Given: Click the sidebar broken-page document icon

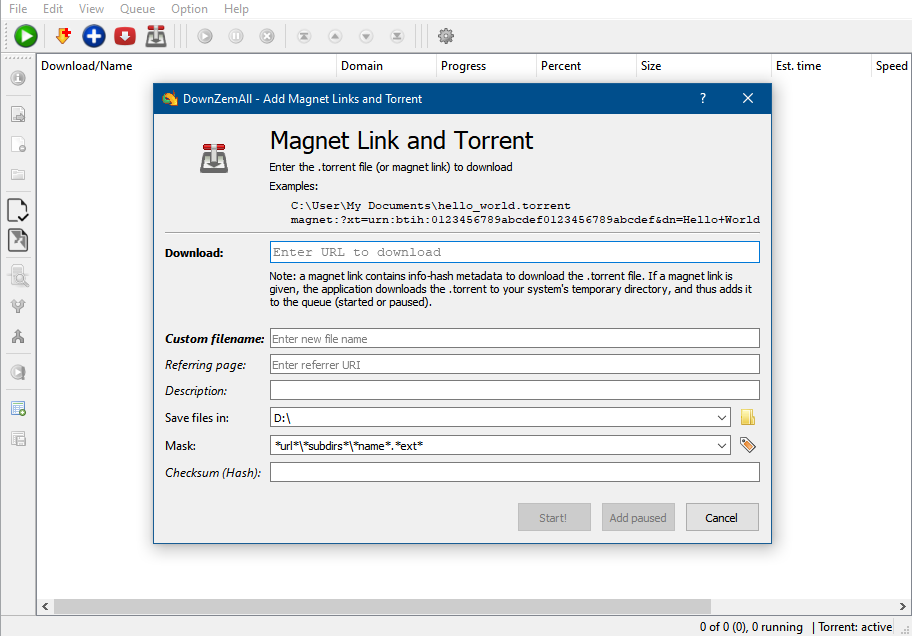Looking at the screenshot, I should [x=17, y=240].
